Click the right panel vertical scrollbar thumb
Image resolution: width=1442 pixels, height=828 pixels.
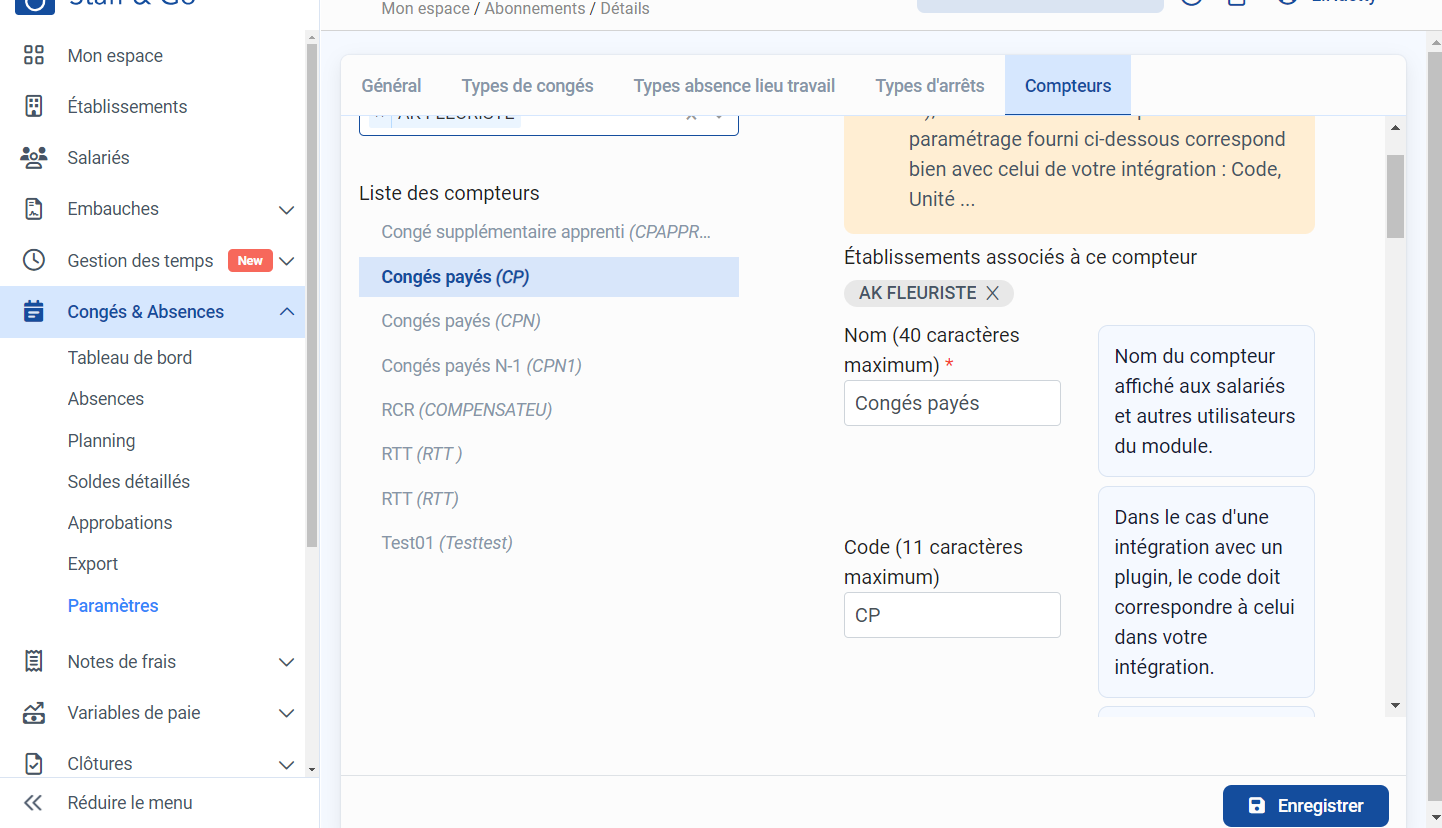click(x=1395, y=196)
